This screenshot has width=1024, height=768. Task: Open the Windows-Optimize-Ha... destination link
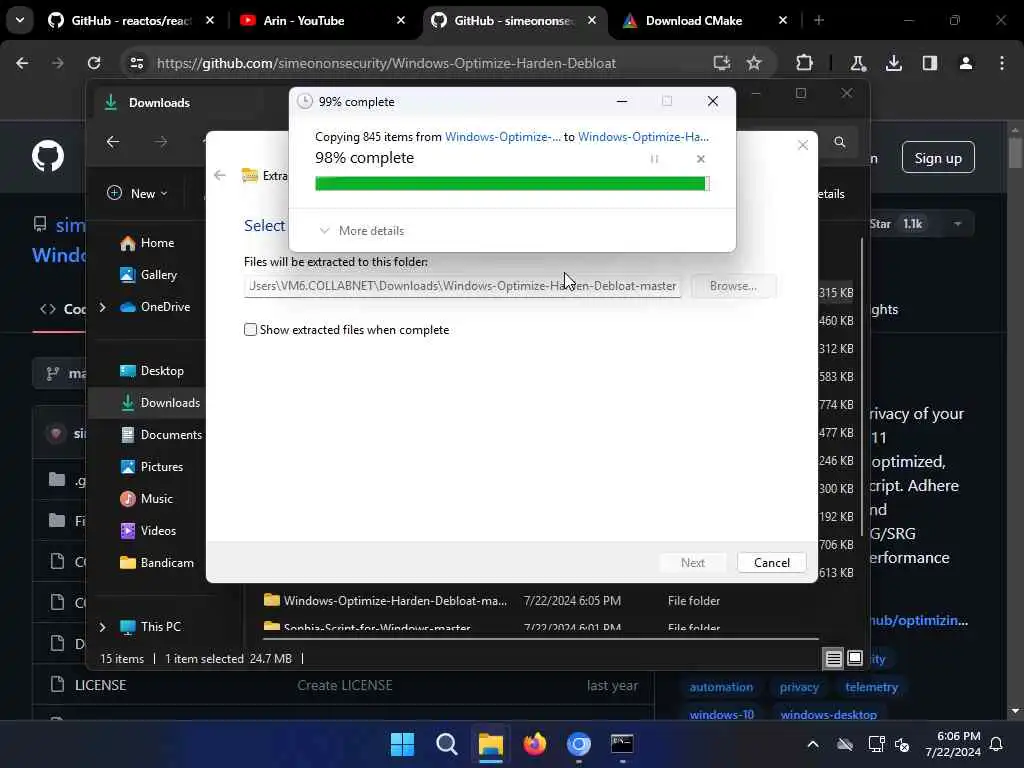643,136
